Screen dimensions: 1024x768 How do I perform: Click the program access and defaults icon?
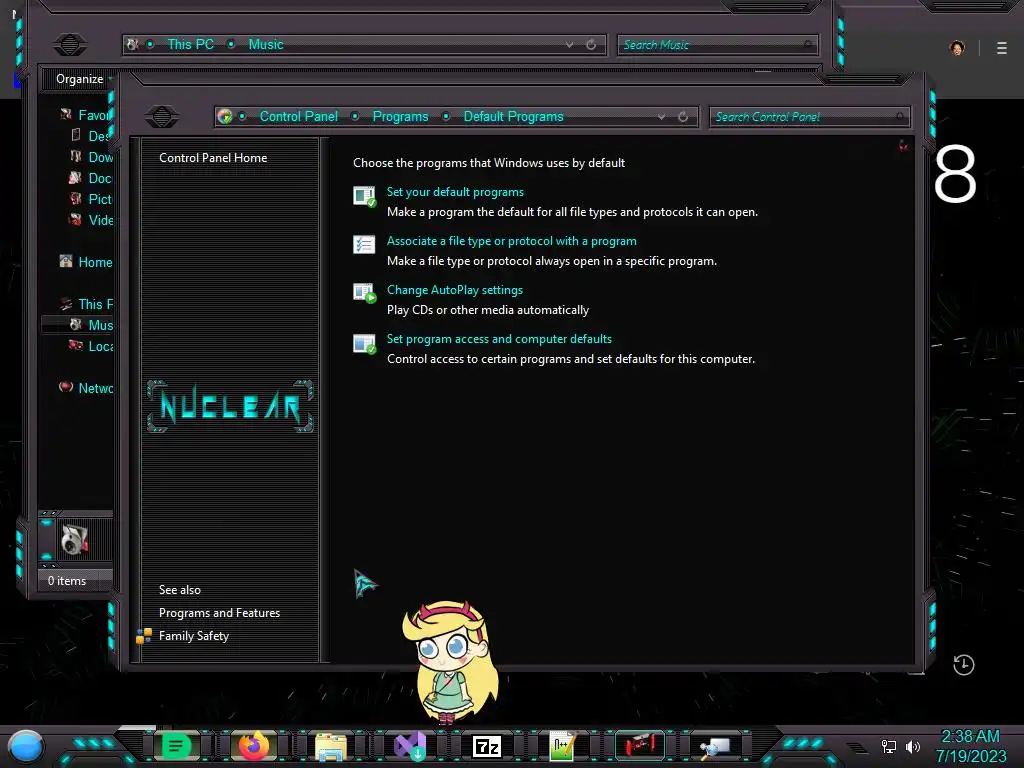(364, 343)
